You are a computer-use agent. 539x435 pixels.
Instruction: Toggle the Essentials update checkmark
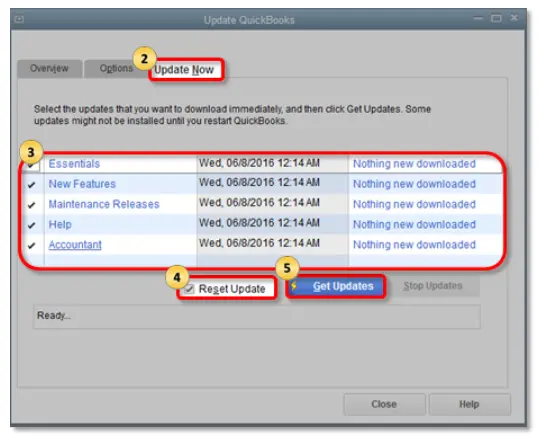32,165
